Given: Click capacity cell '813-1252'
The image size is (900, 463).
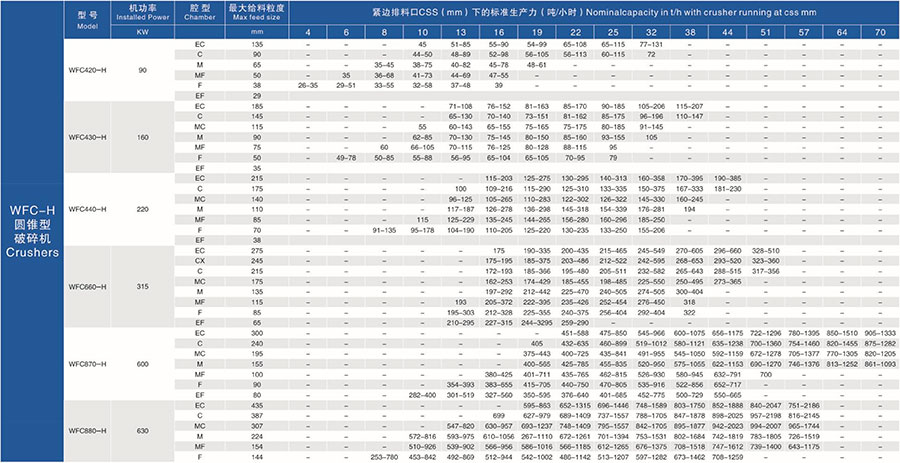Looking at the screenshot, I should tap(841, 364).
